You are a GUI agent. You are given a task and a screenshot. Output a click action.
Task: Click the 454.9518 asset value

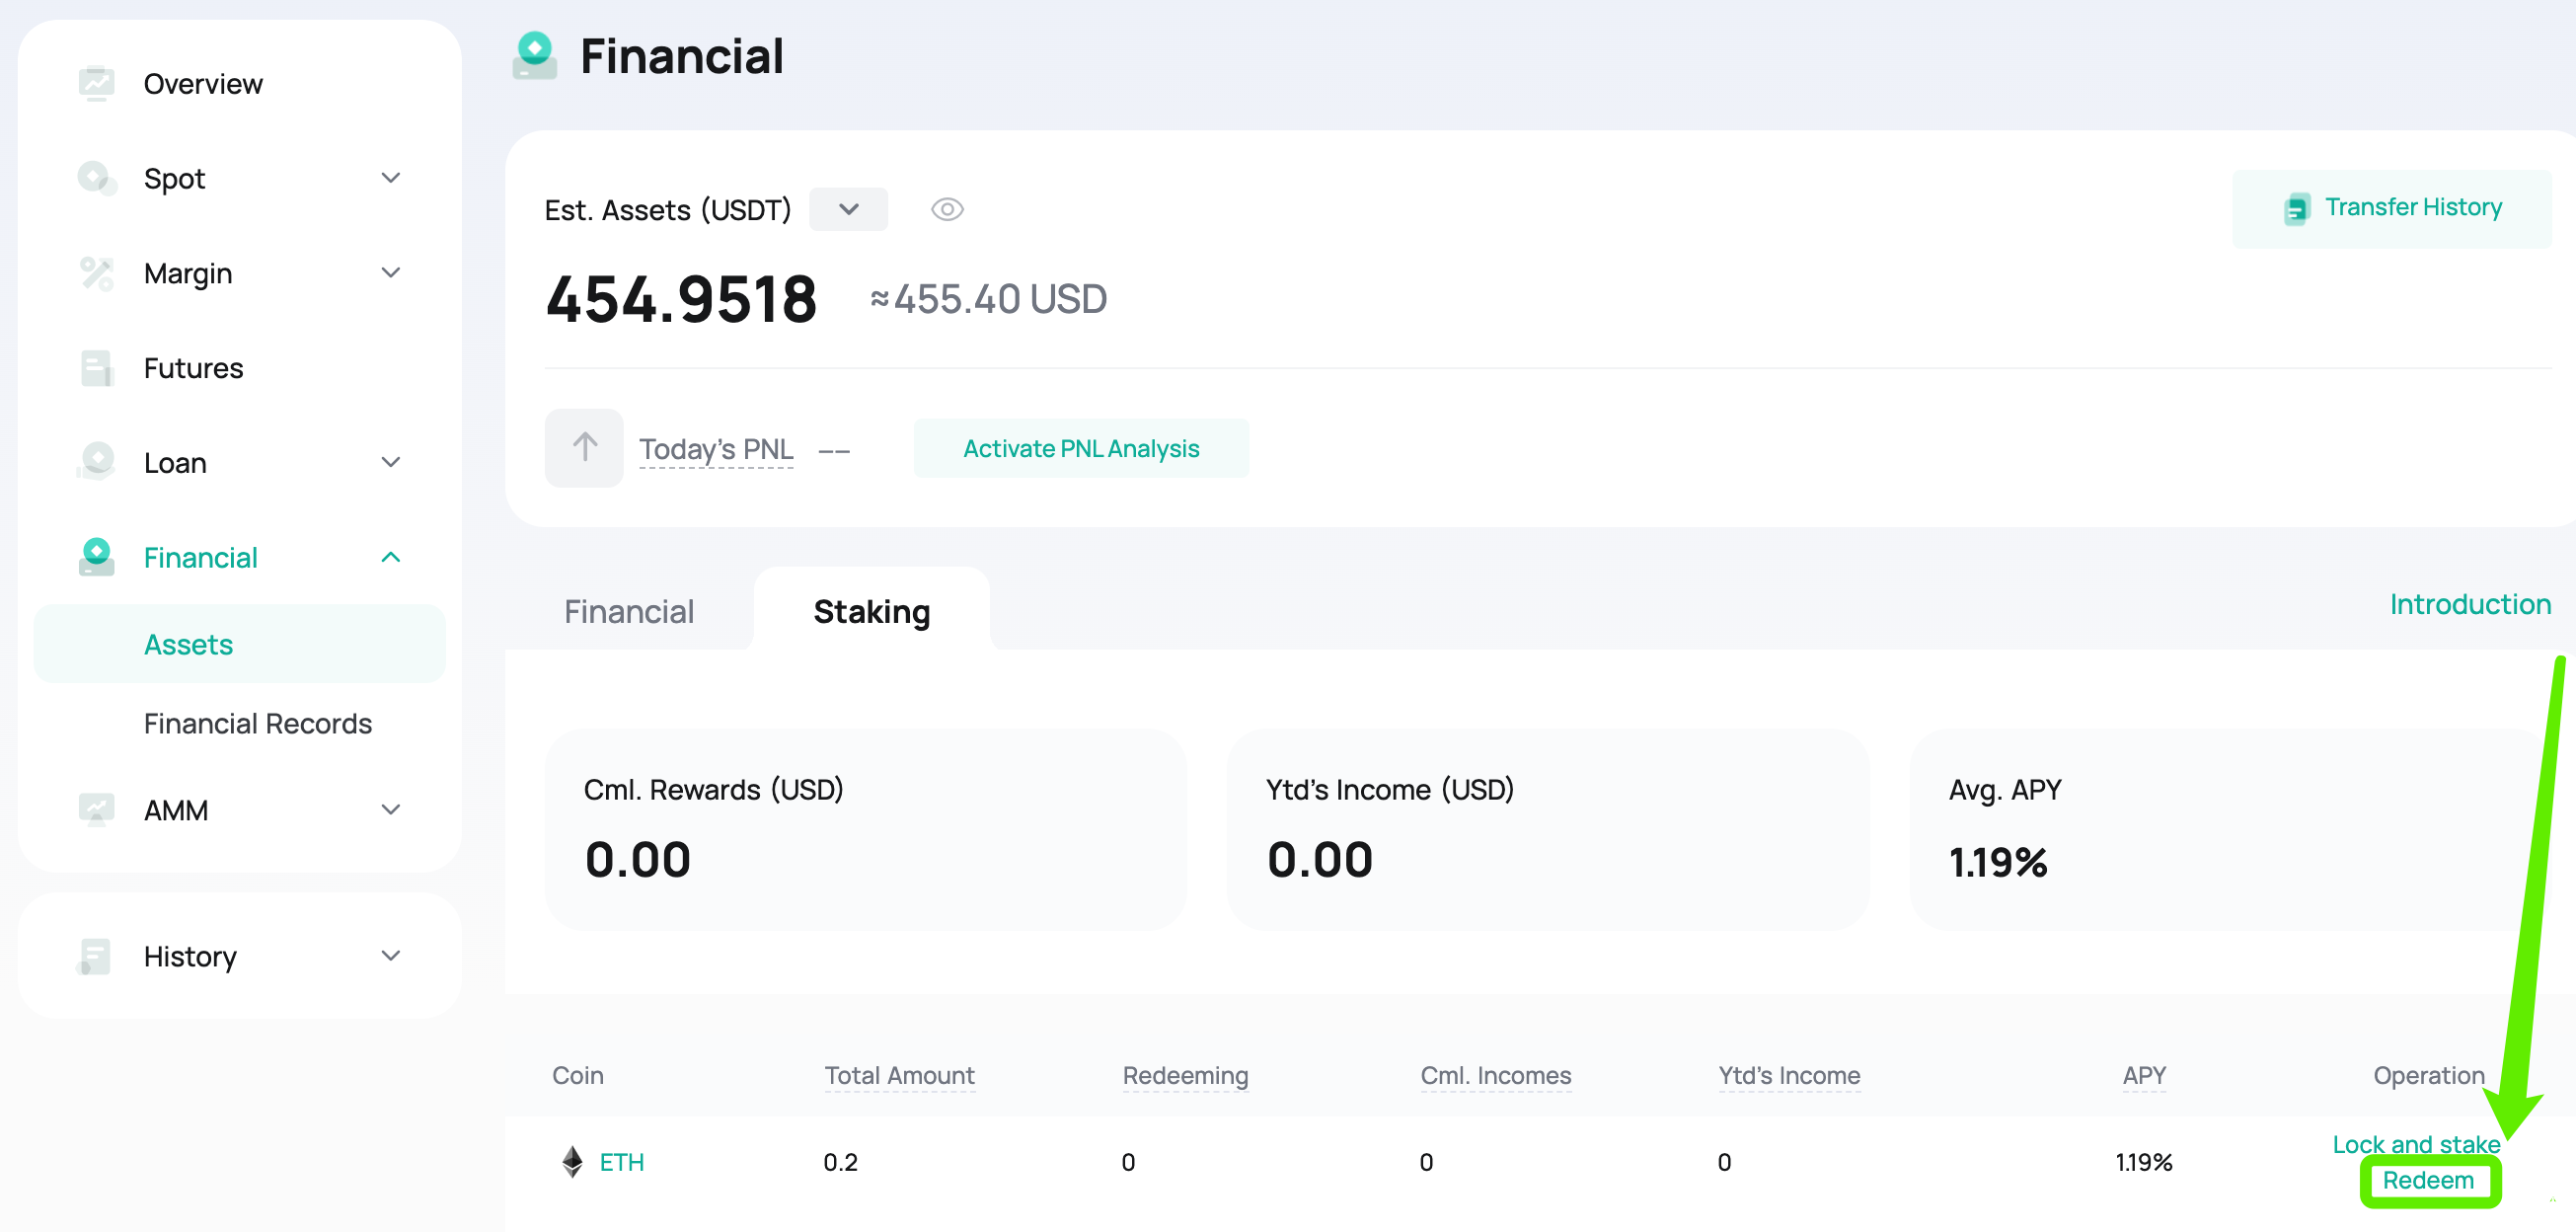[x=681, y=299]
